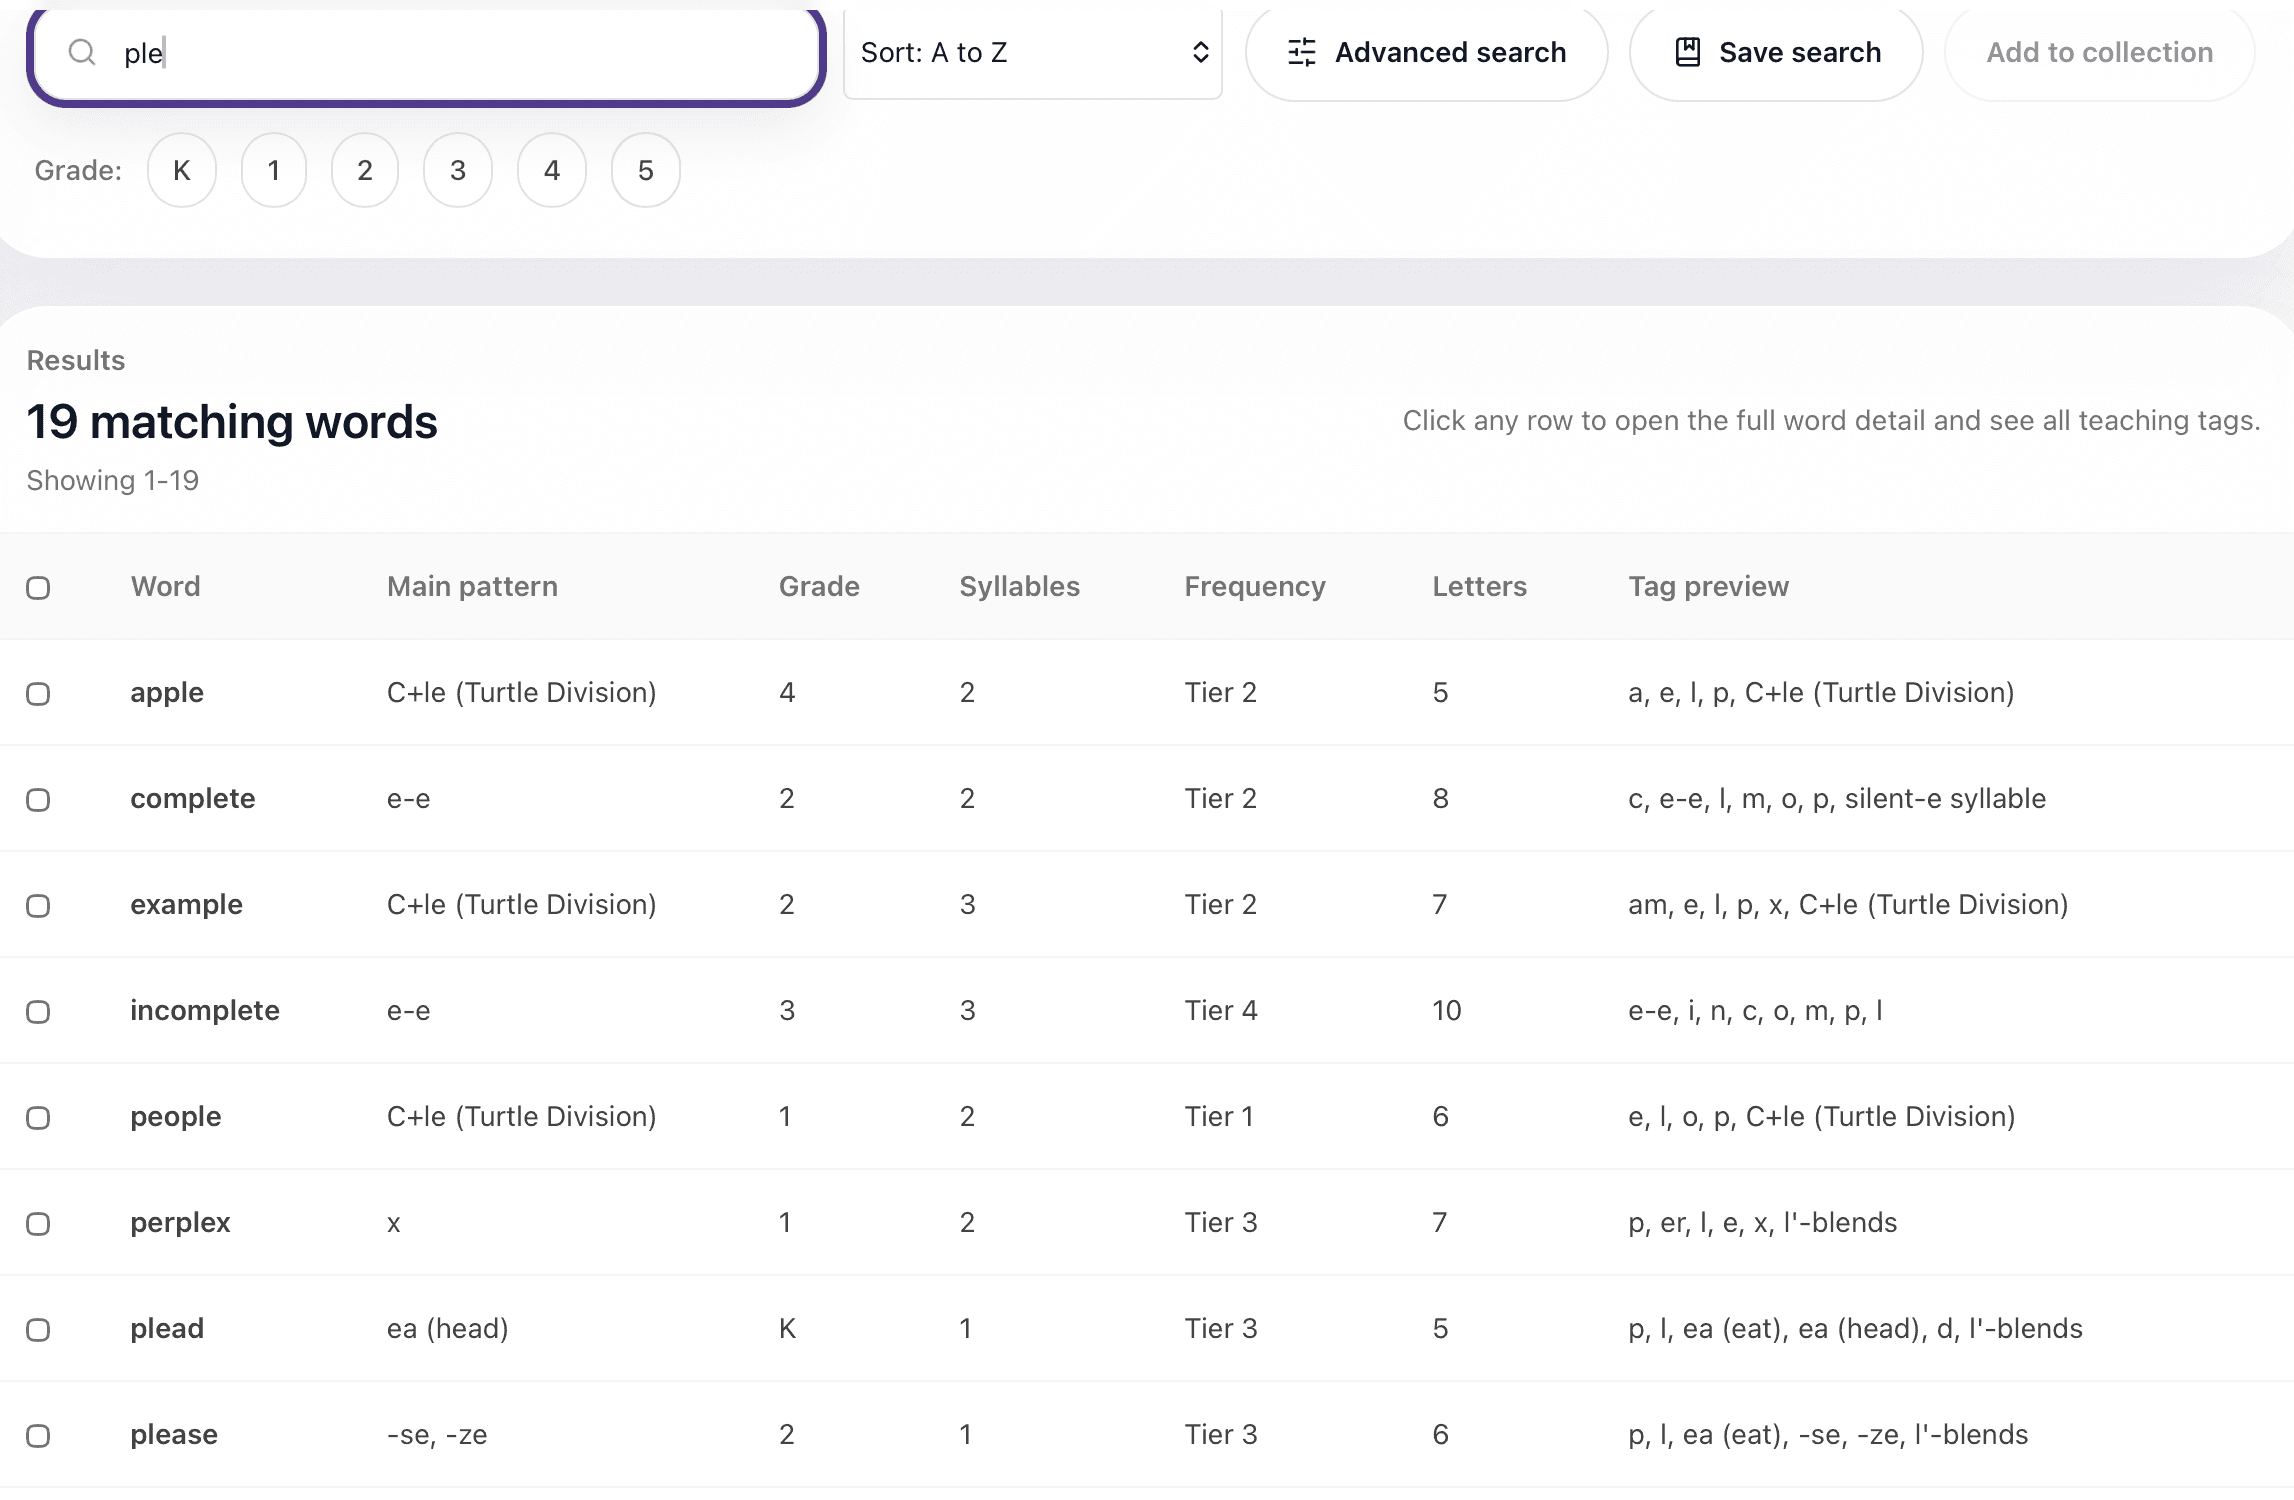This screenshot has width=2294, height=1500.
Task: Check the box for the plead row
Action: click(x=38, y=1330)
